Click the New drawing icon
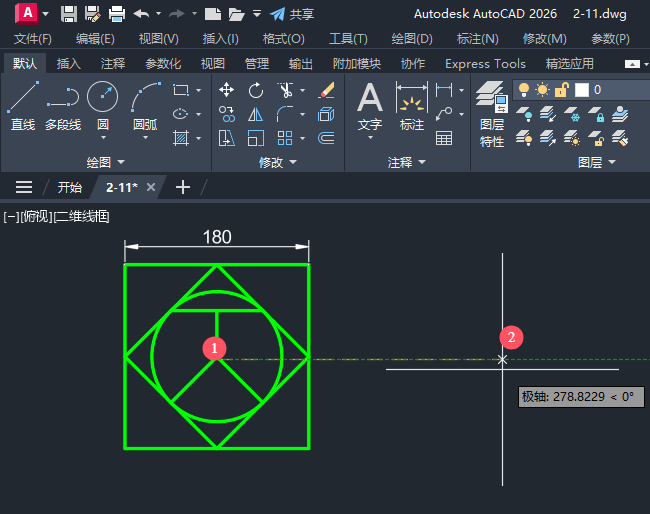 (213, 14)
